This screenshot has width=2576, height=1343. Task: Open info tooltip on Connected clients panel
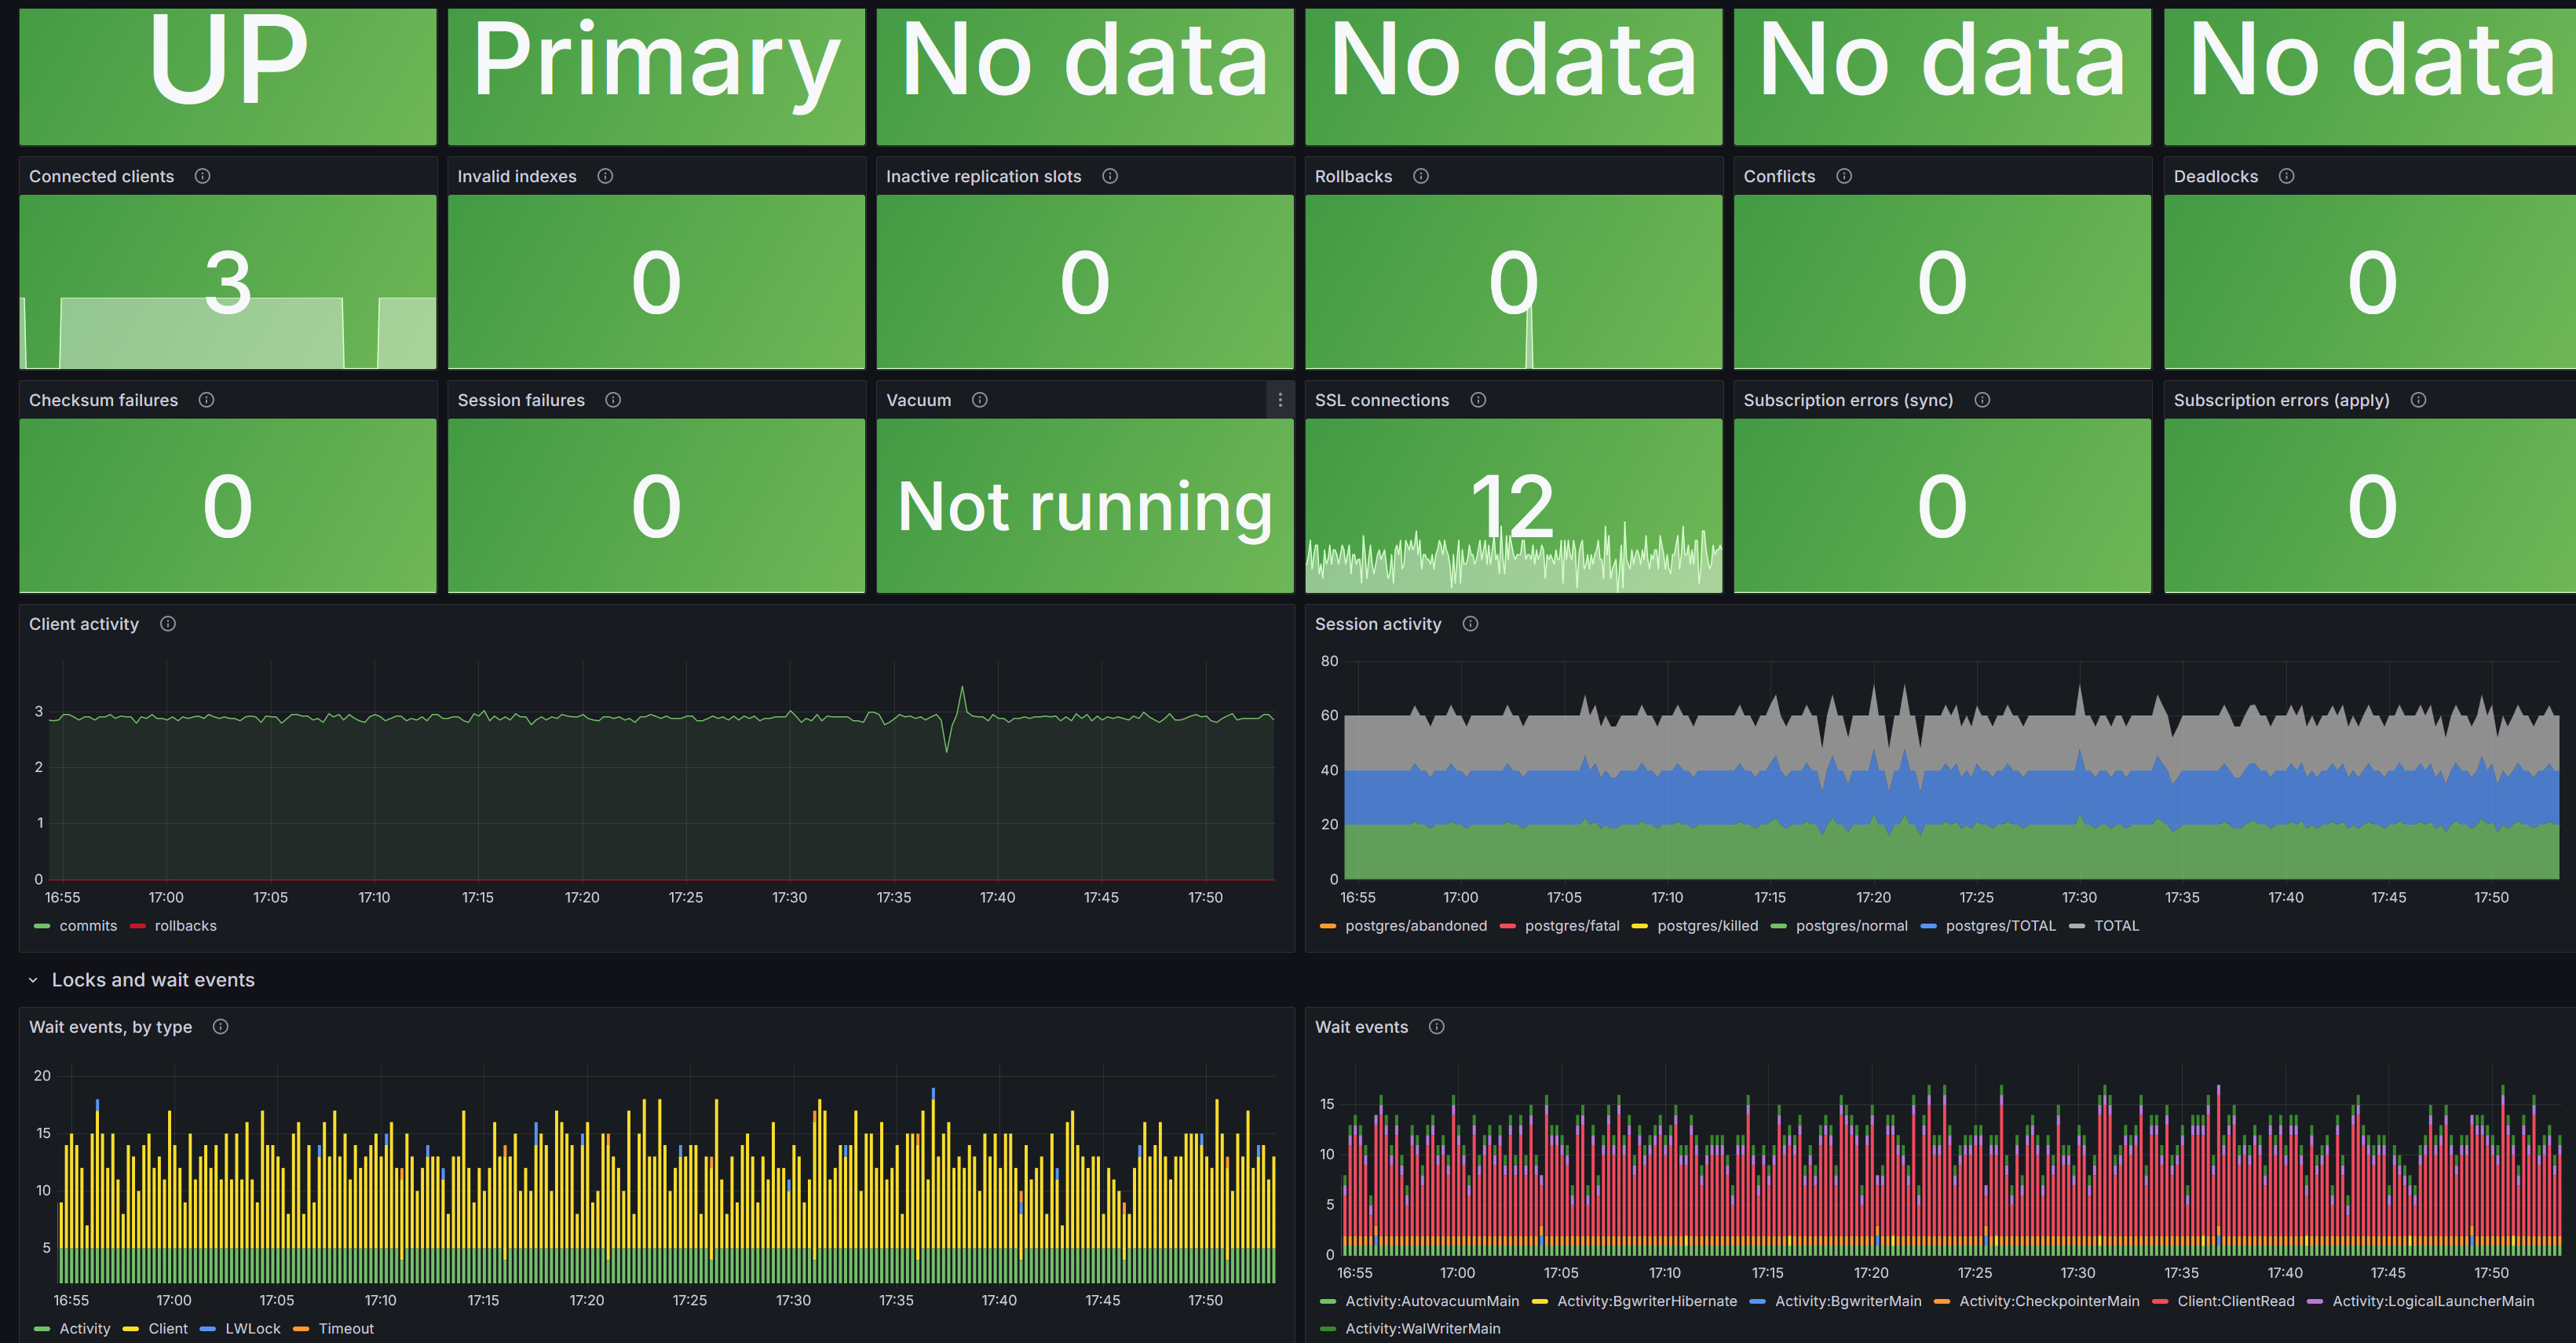click(203, 176)
